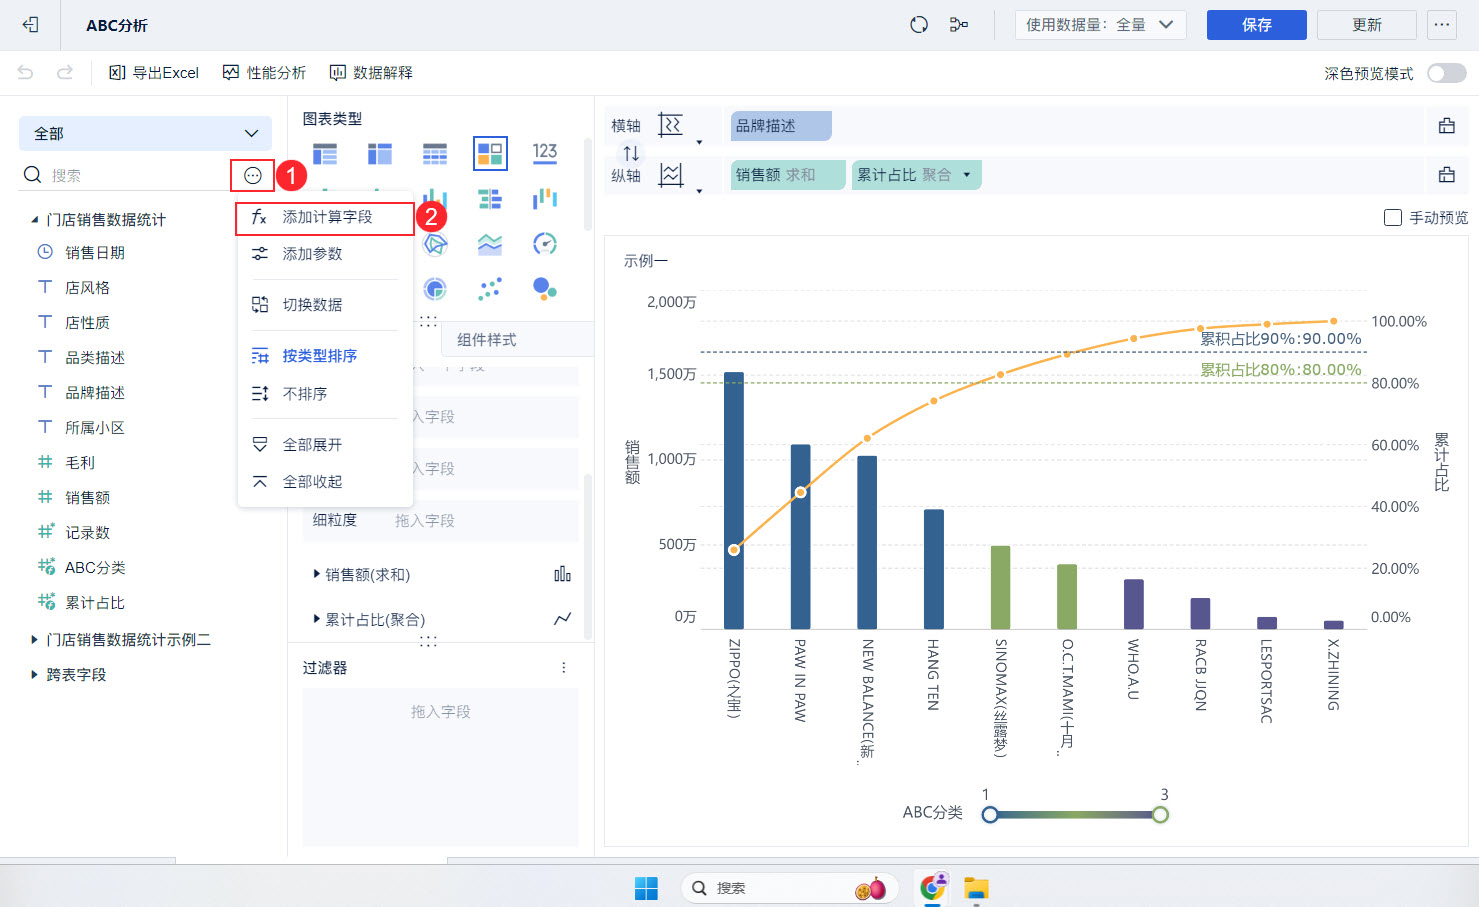Click the Windows Start button
This screenshot has height=907, width=1479.
(647, 888)
